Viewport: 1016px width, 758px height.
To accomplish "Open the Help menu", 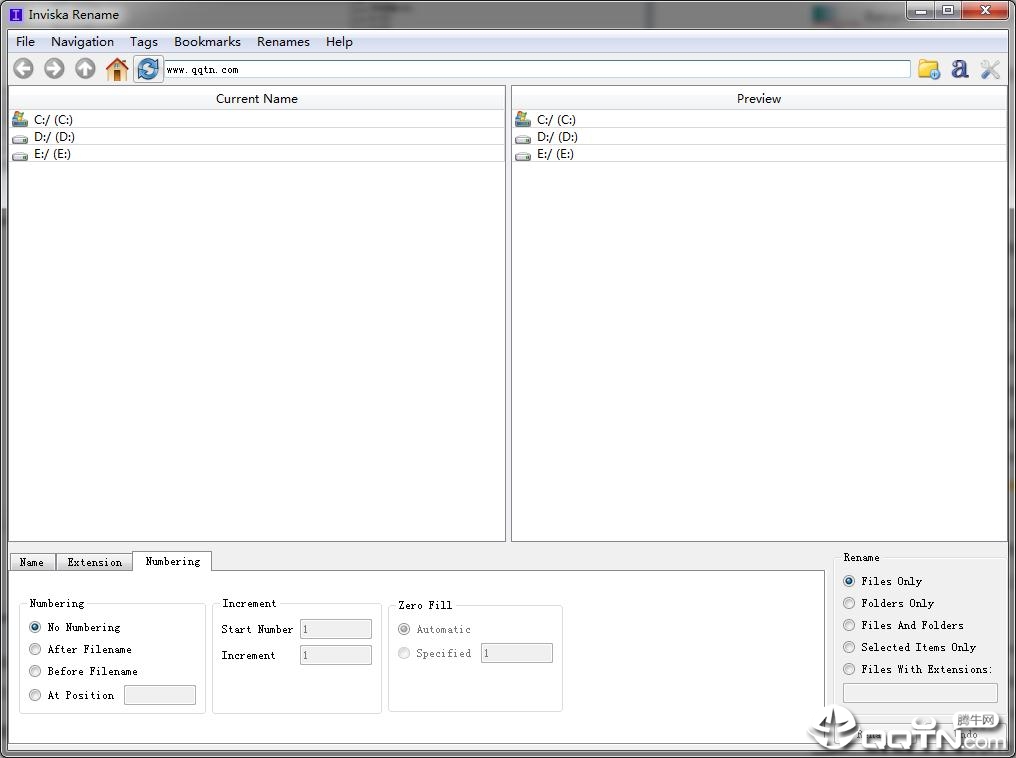I will click(x=339, y=41).
